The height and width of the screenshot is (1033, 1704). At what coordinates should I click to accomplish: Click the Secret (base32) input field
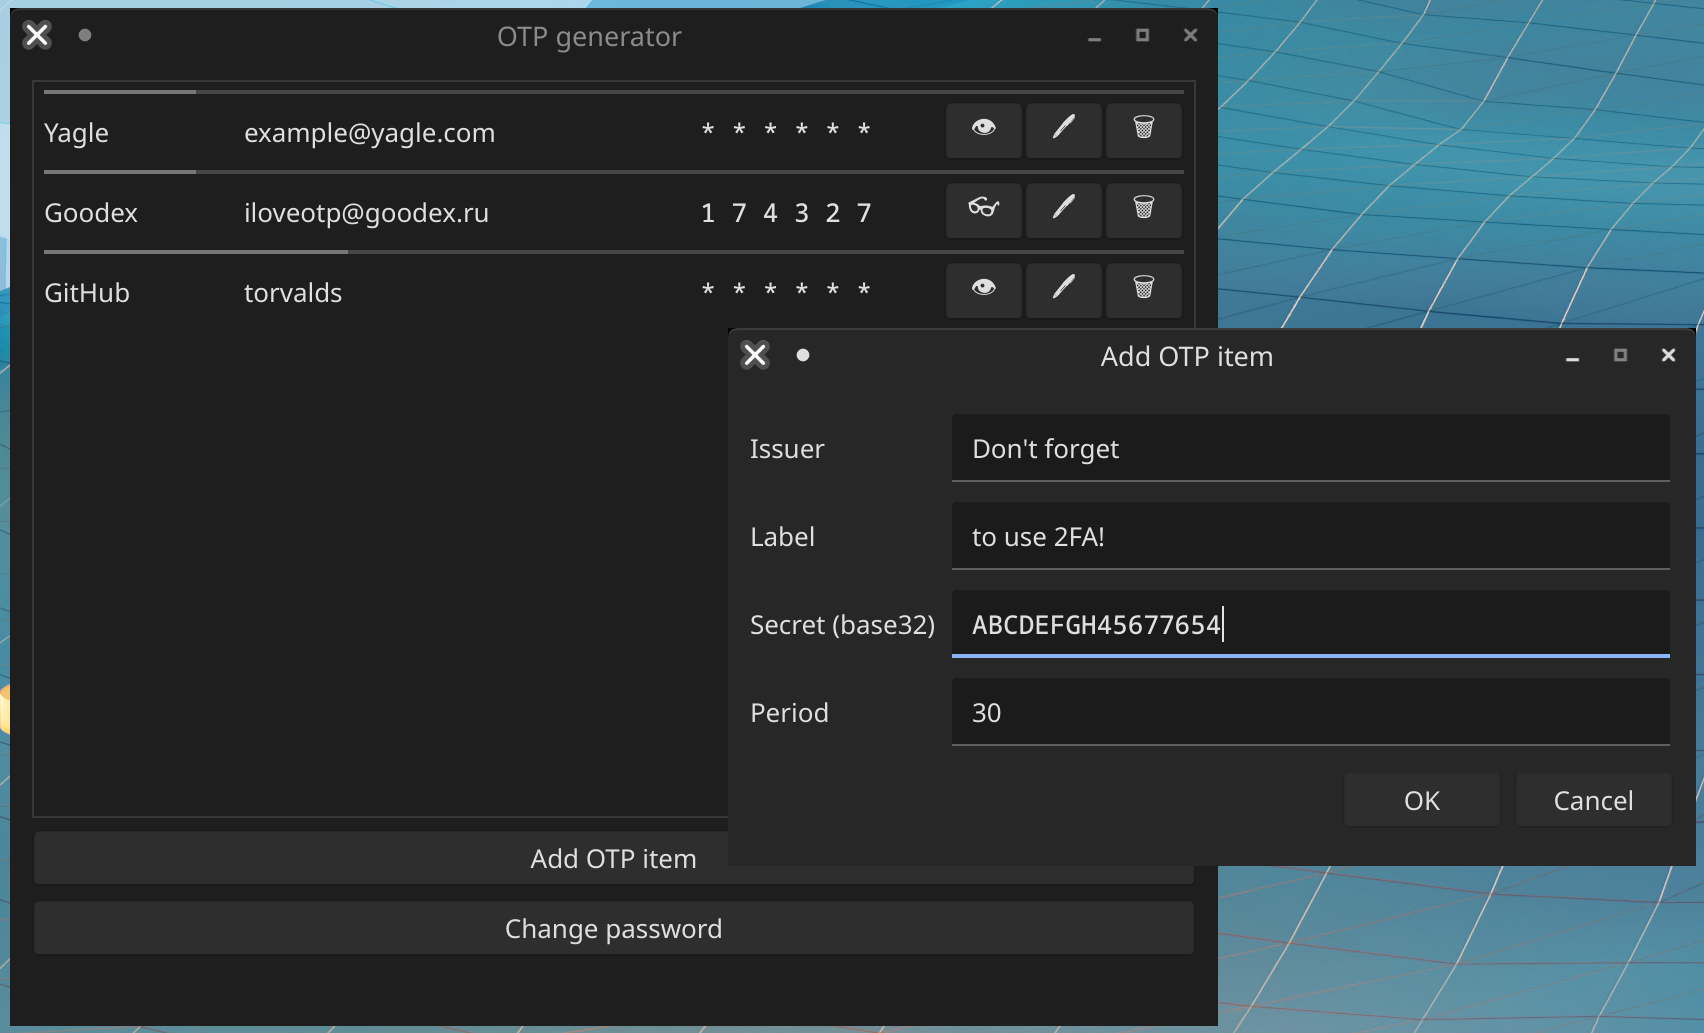click(x=1310, y=624)
